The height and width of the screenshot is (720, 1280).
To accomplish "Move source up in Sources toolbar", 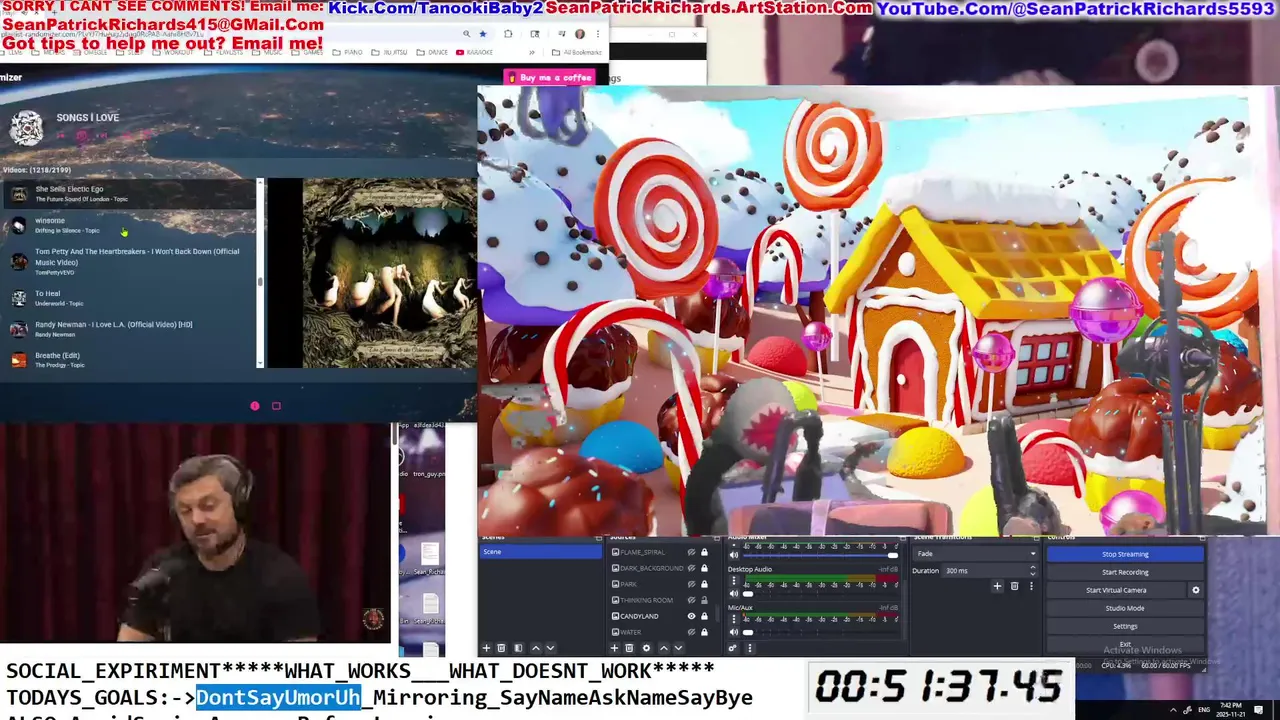I will 663,648.
